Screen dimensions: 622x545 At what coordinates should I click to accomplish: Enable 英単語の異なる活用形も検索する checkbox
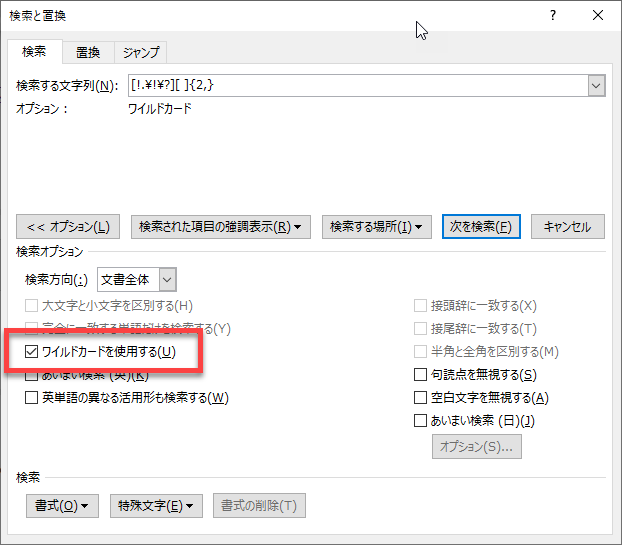[x=32, y=398]
